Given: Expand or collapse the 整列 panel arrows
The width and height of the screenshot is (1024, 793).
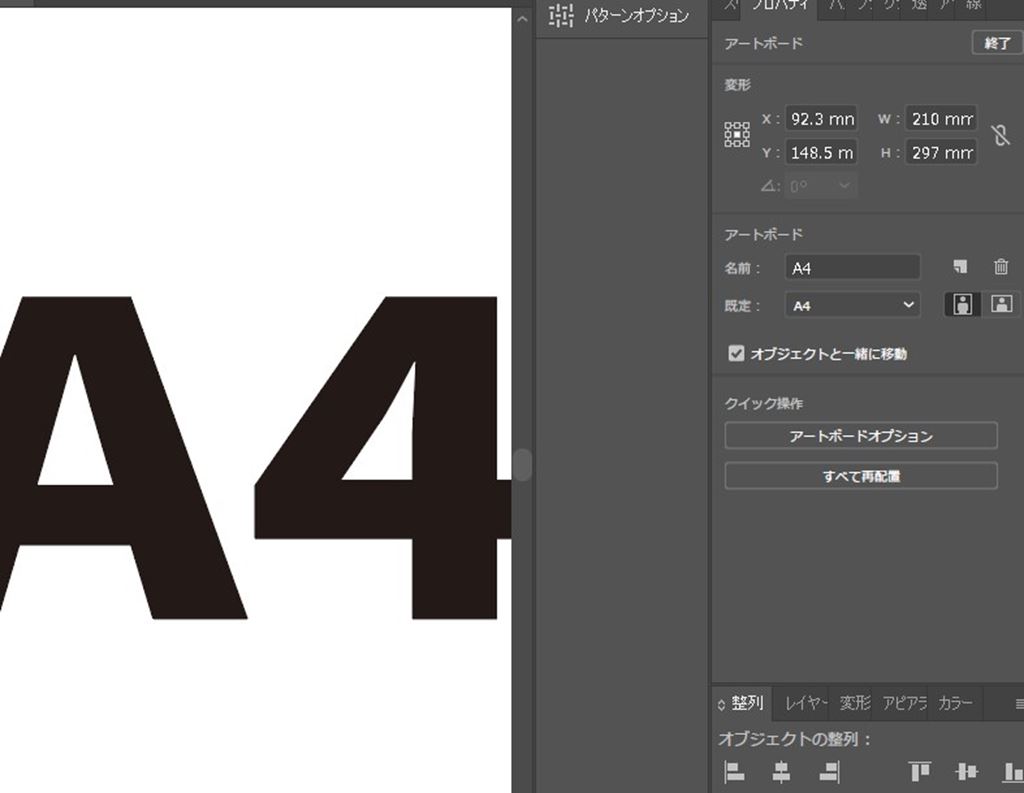Looking at the screenshot, I should point(722,705).
